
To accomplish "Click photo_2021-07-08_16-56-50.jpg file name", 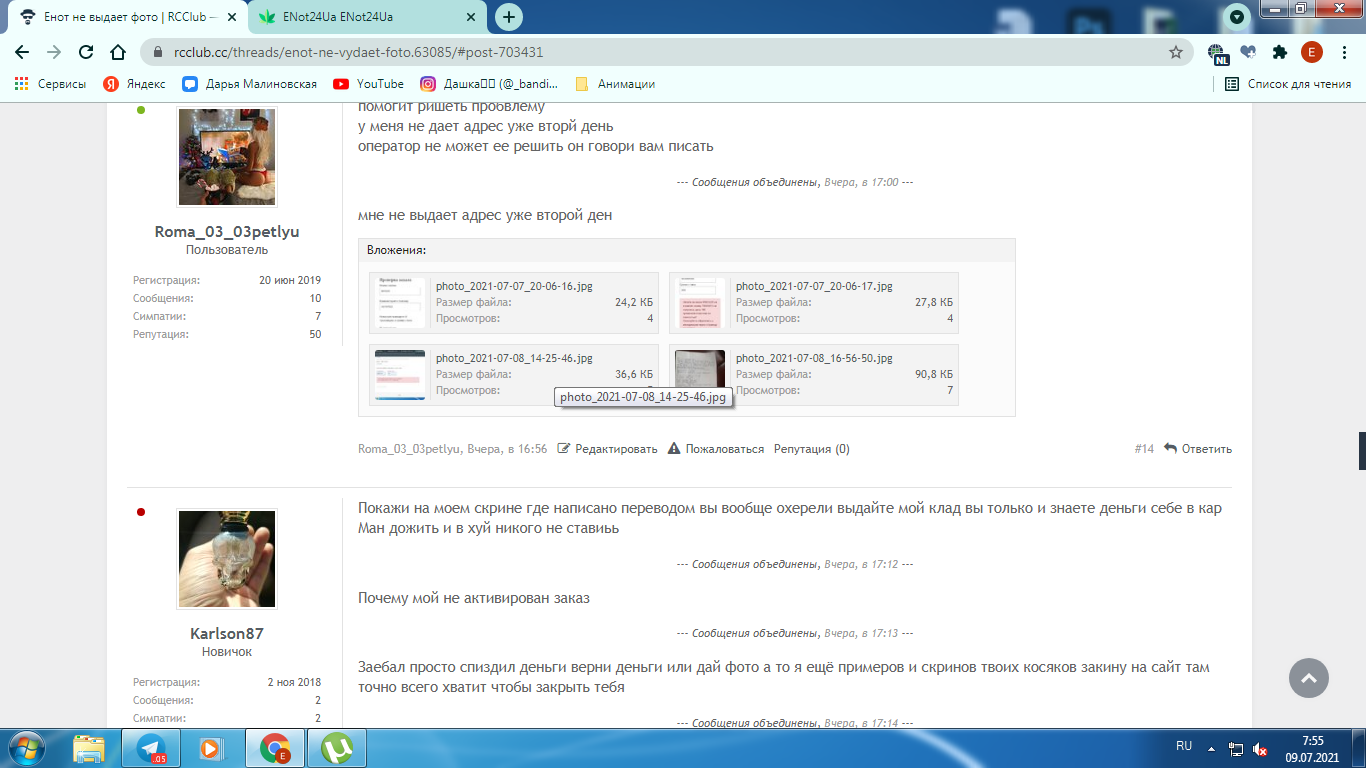I will pos(814,358).
